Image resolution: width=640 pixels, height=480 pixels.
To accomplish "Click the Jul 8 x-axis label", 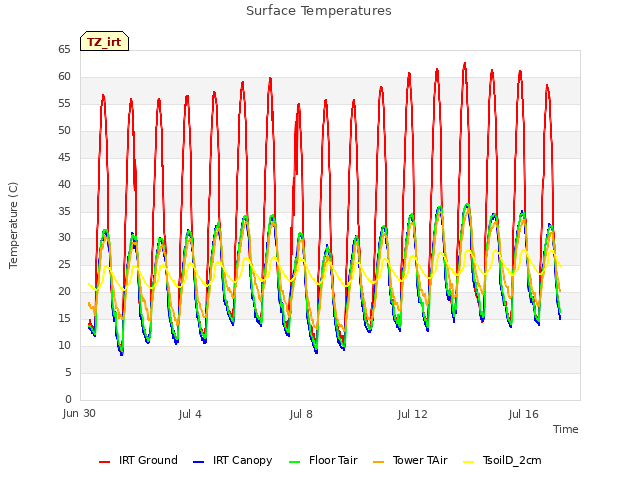I will coord(301,414).
